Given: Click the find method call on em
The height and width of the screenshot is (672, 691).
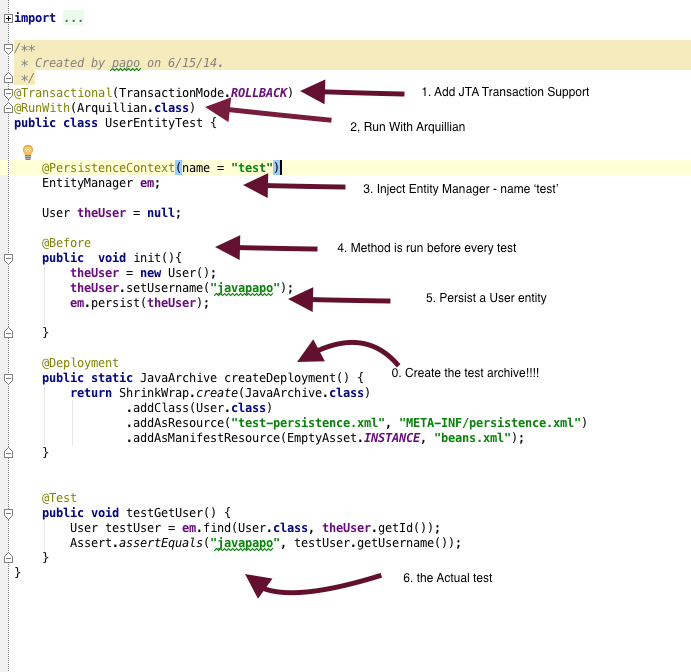Looking at the screenshot, I should [217, 528].
